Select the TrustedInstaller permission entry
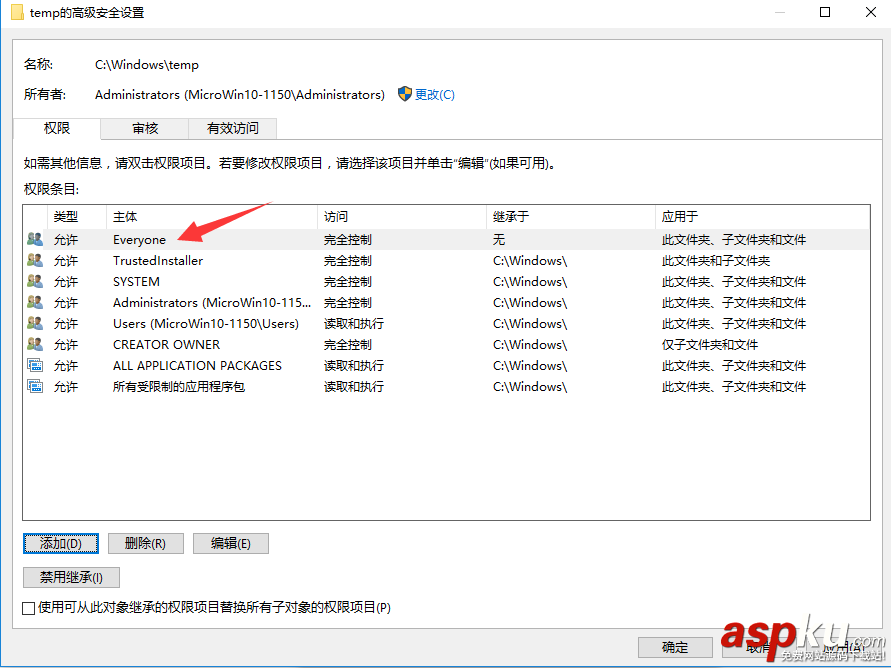The image size is (891, 668). pos(447,260)
